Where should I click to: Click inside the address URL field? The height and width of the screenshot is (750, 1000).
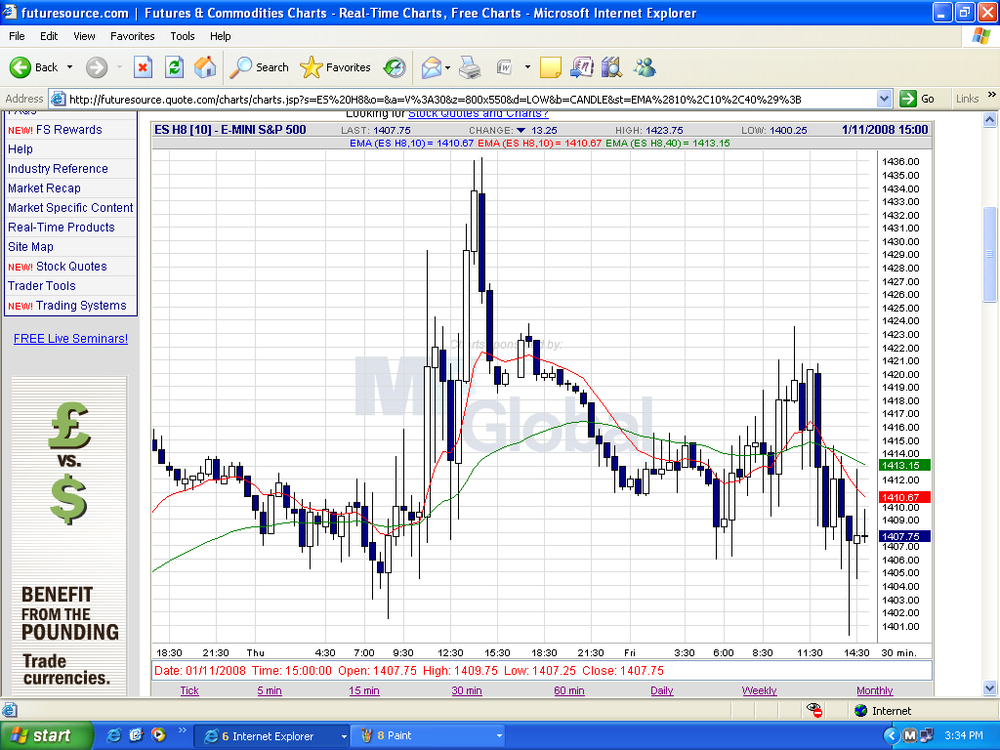tap(472, 99)
